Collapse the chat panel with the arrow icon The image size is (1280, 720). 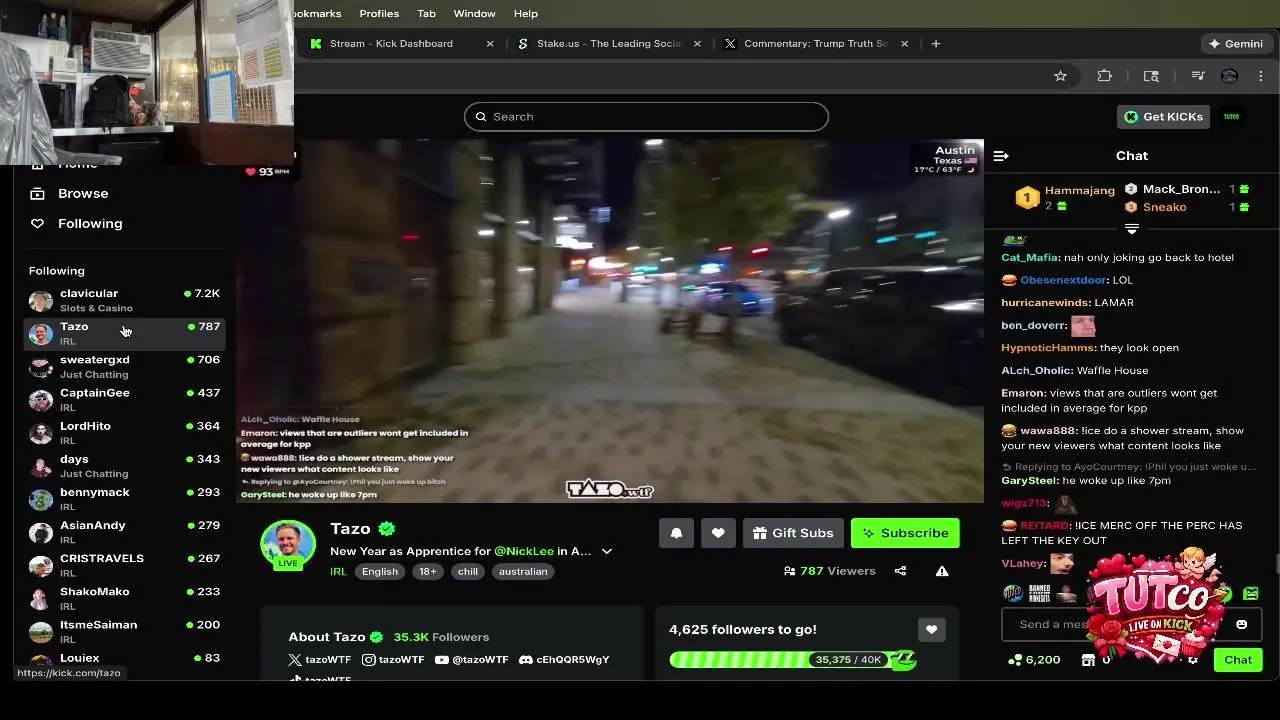[x=1001, y=156]
